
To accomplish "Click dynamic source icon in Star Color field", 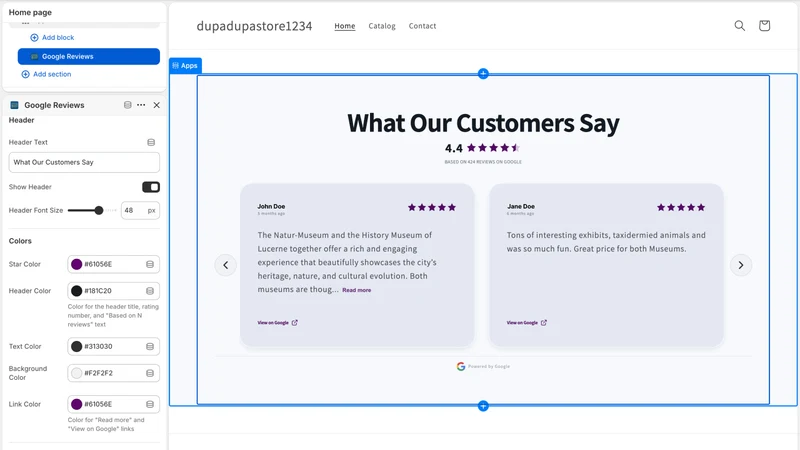I will (x=150, y=264).
